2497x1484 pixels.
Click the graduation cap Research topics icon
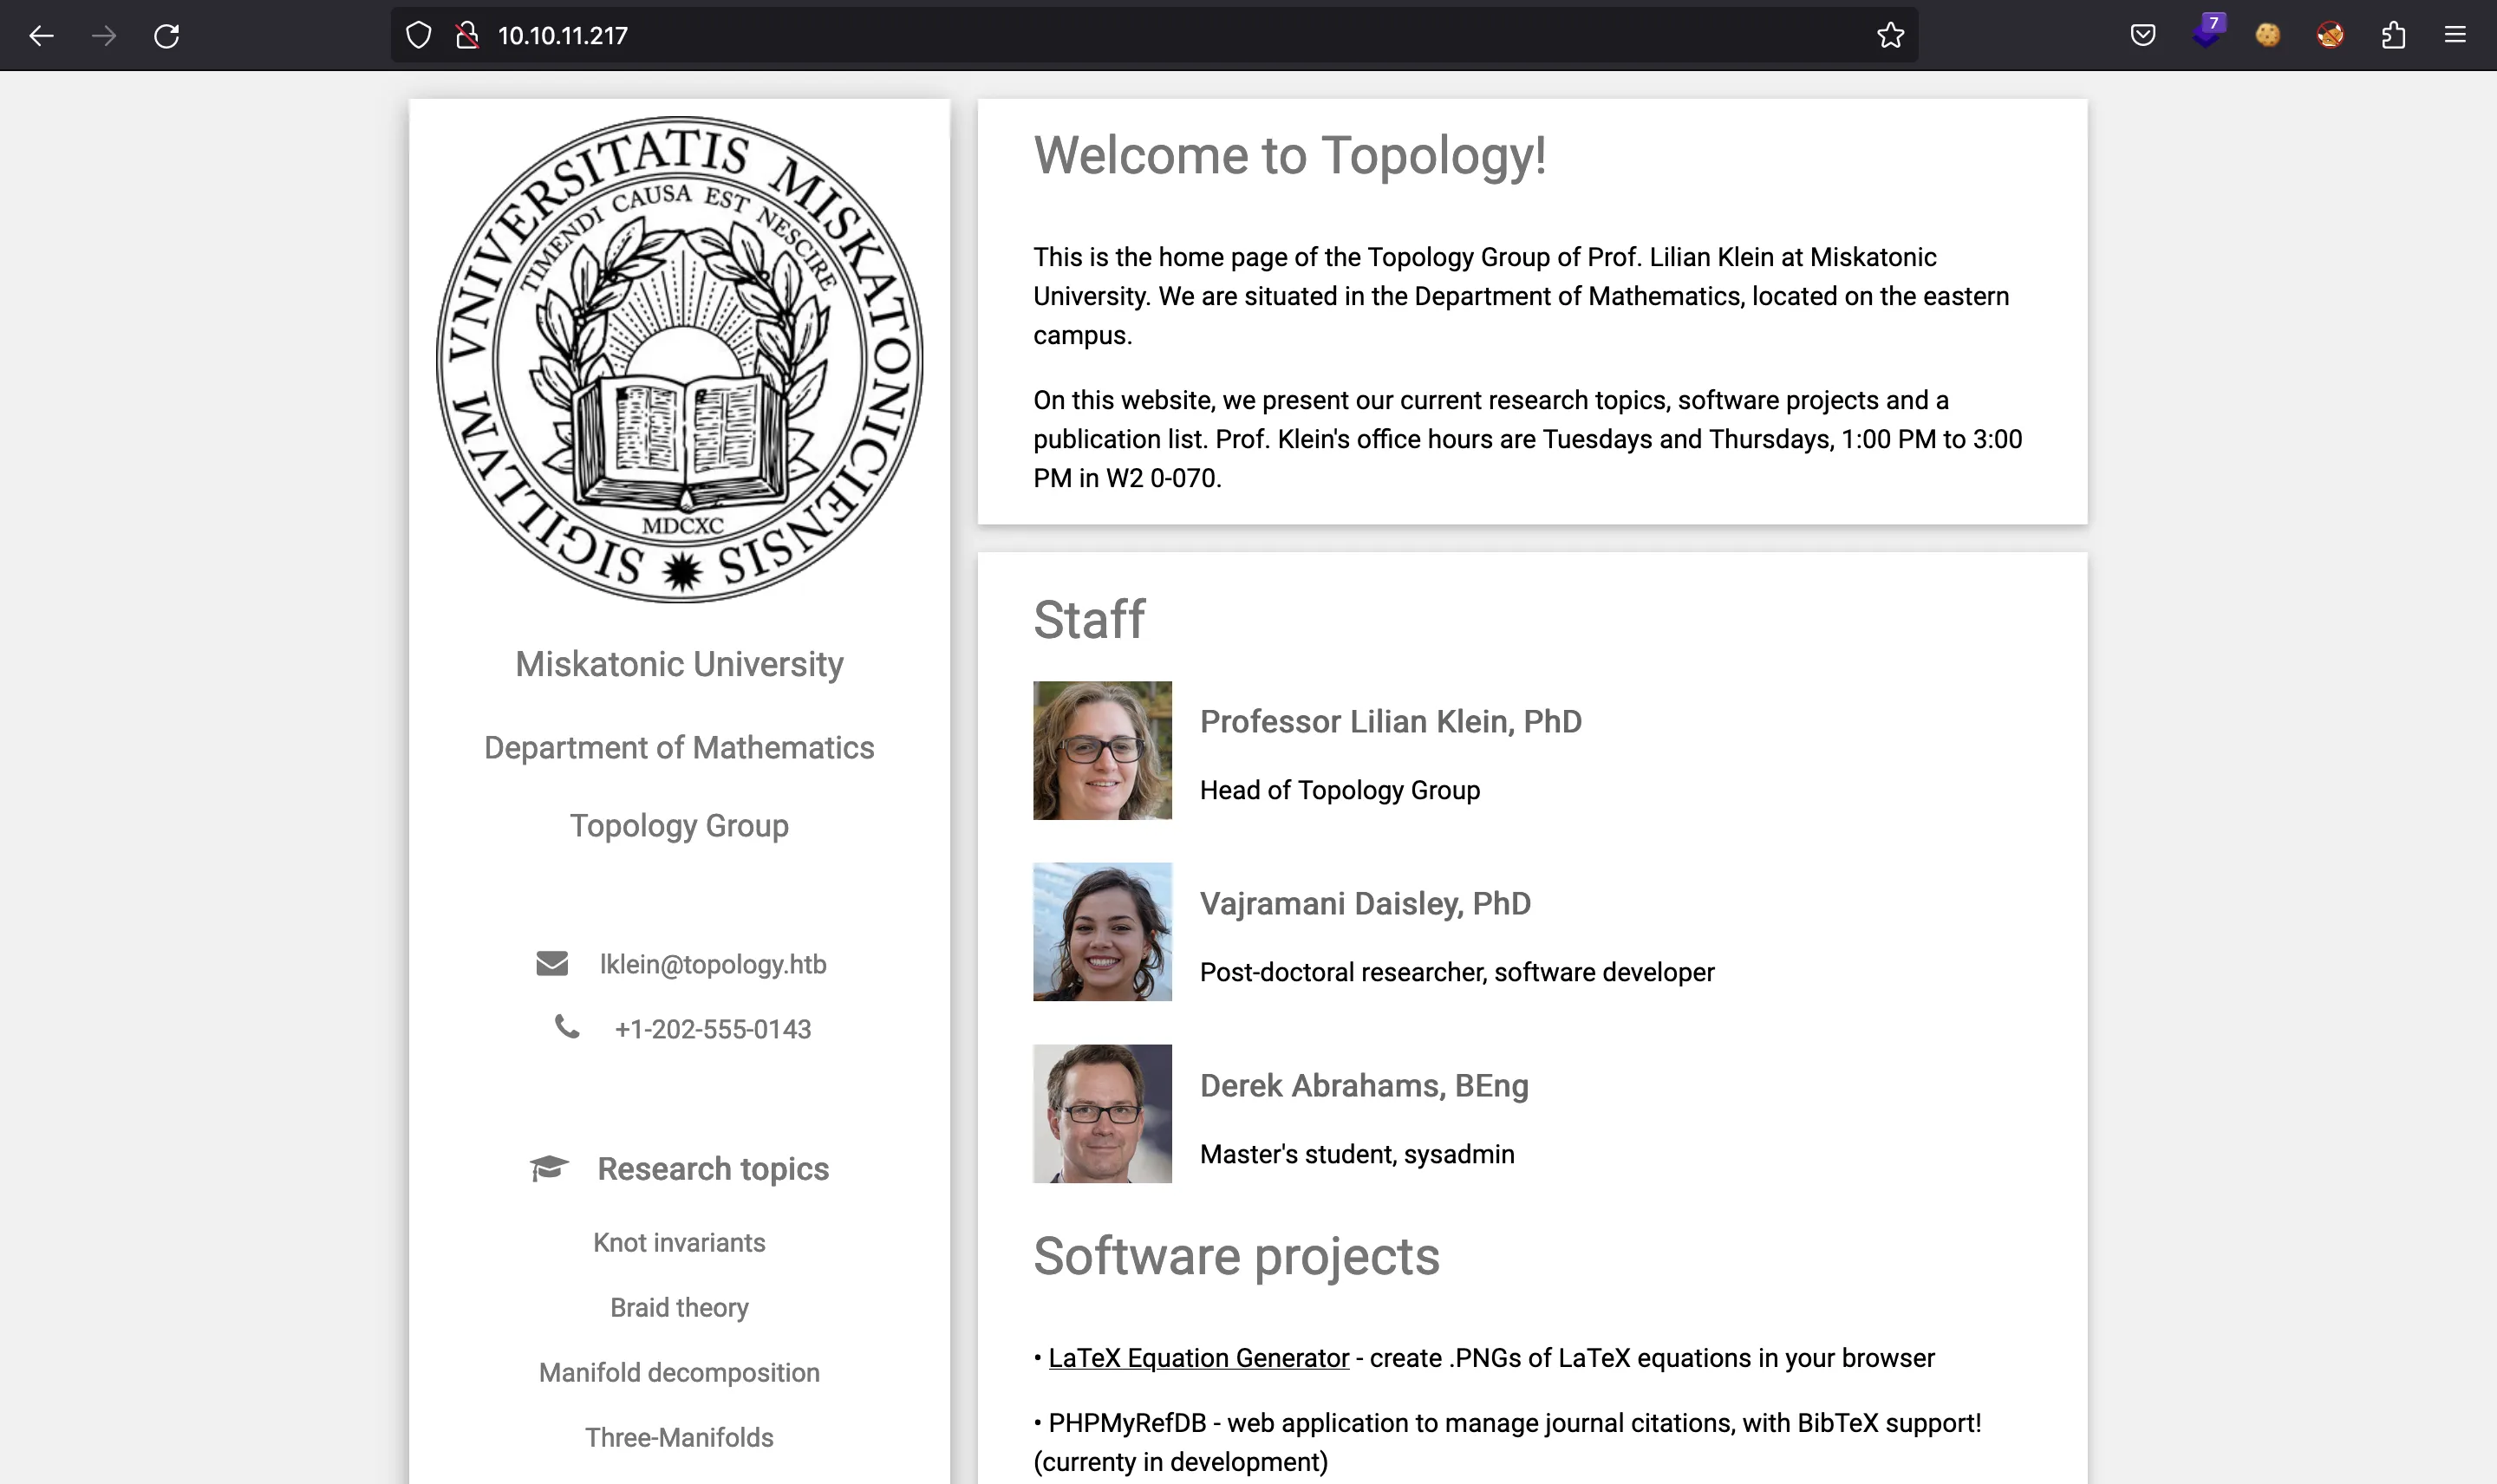549,1168
